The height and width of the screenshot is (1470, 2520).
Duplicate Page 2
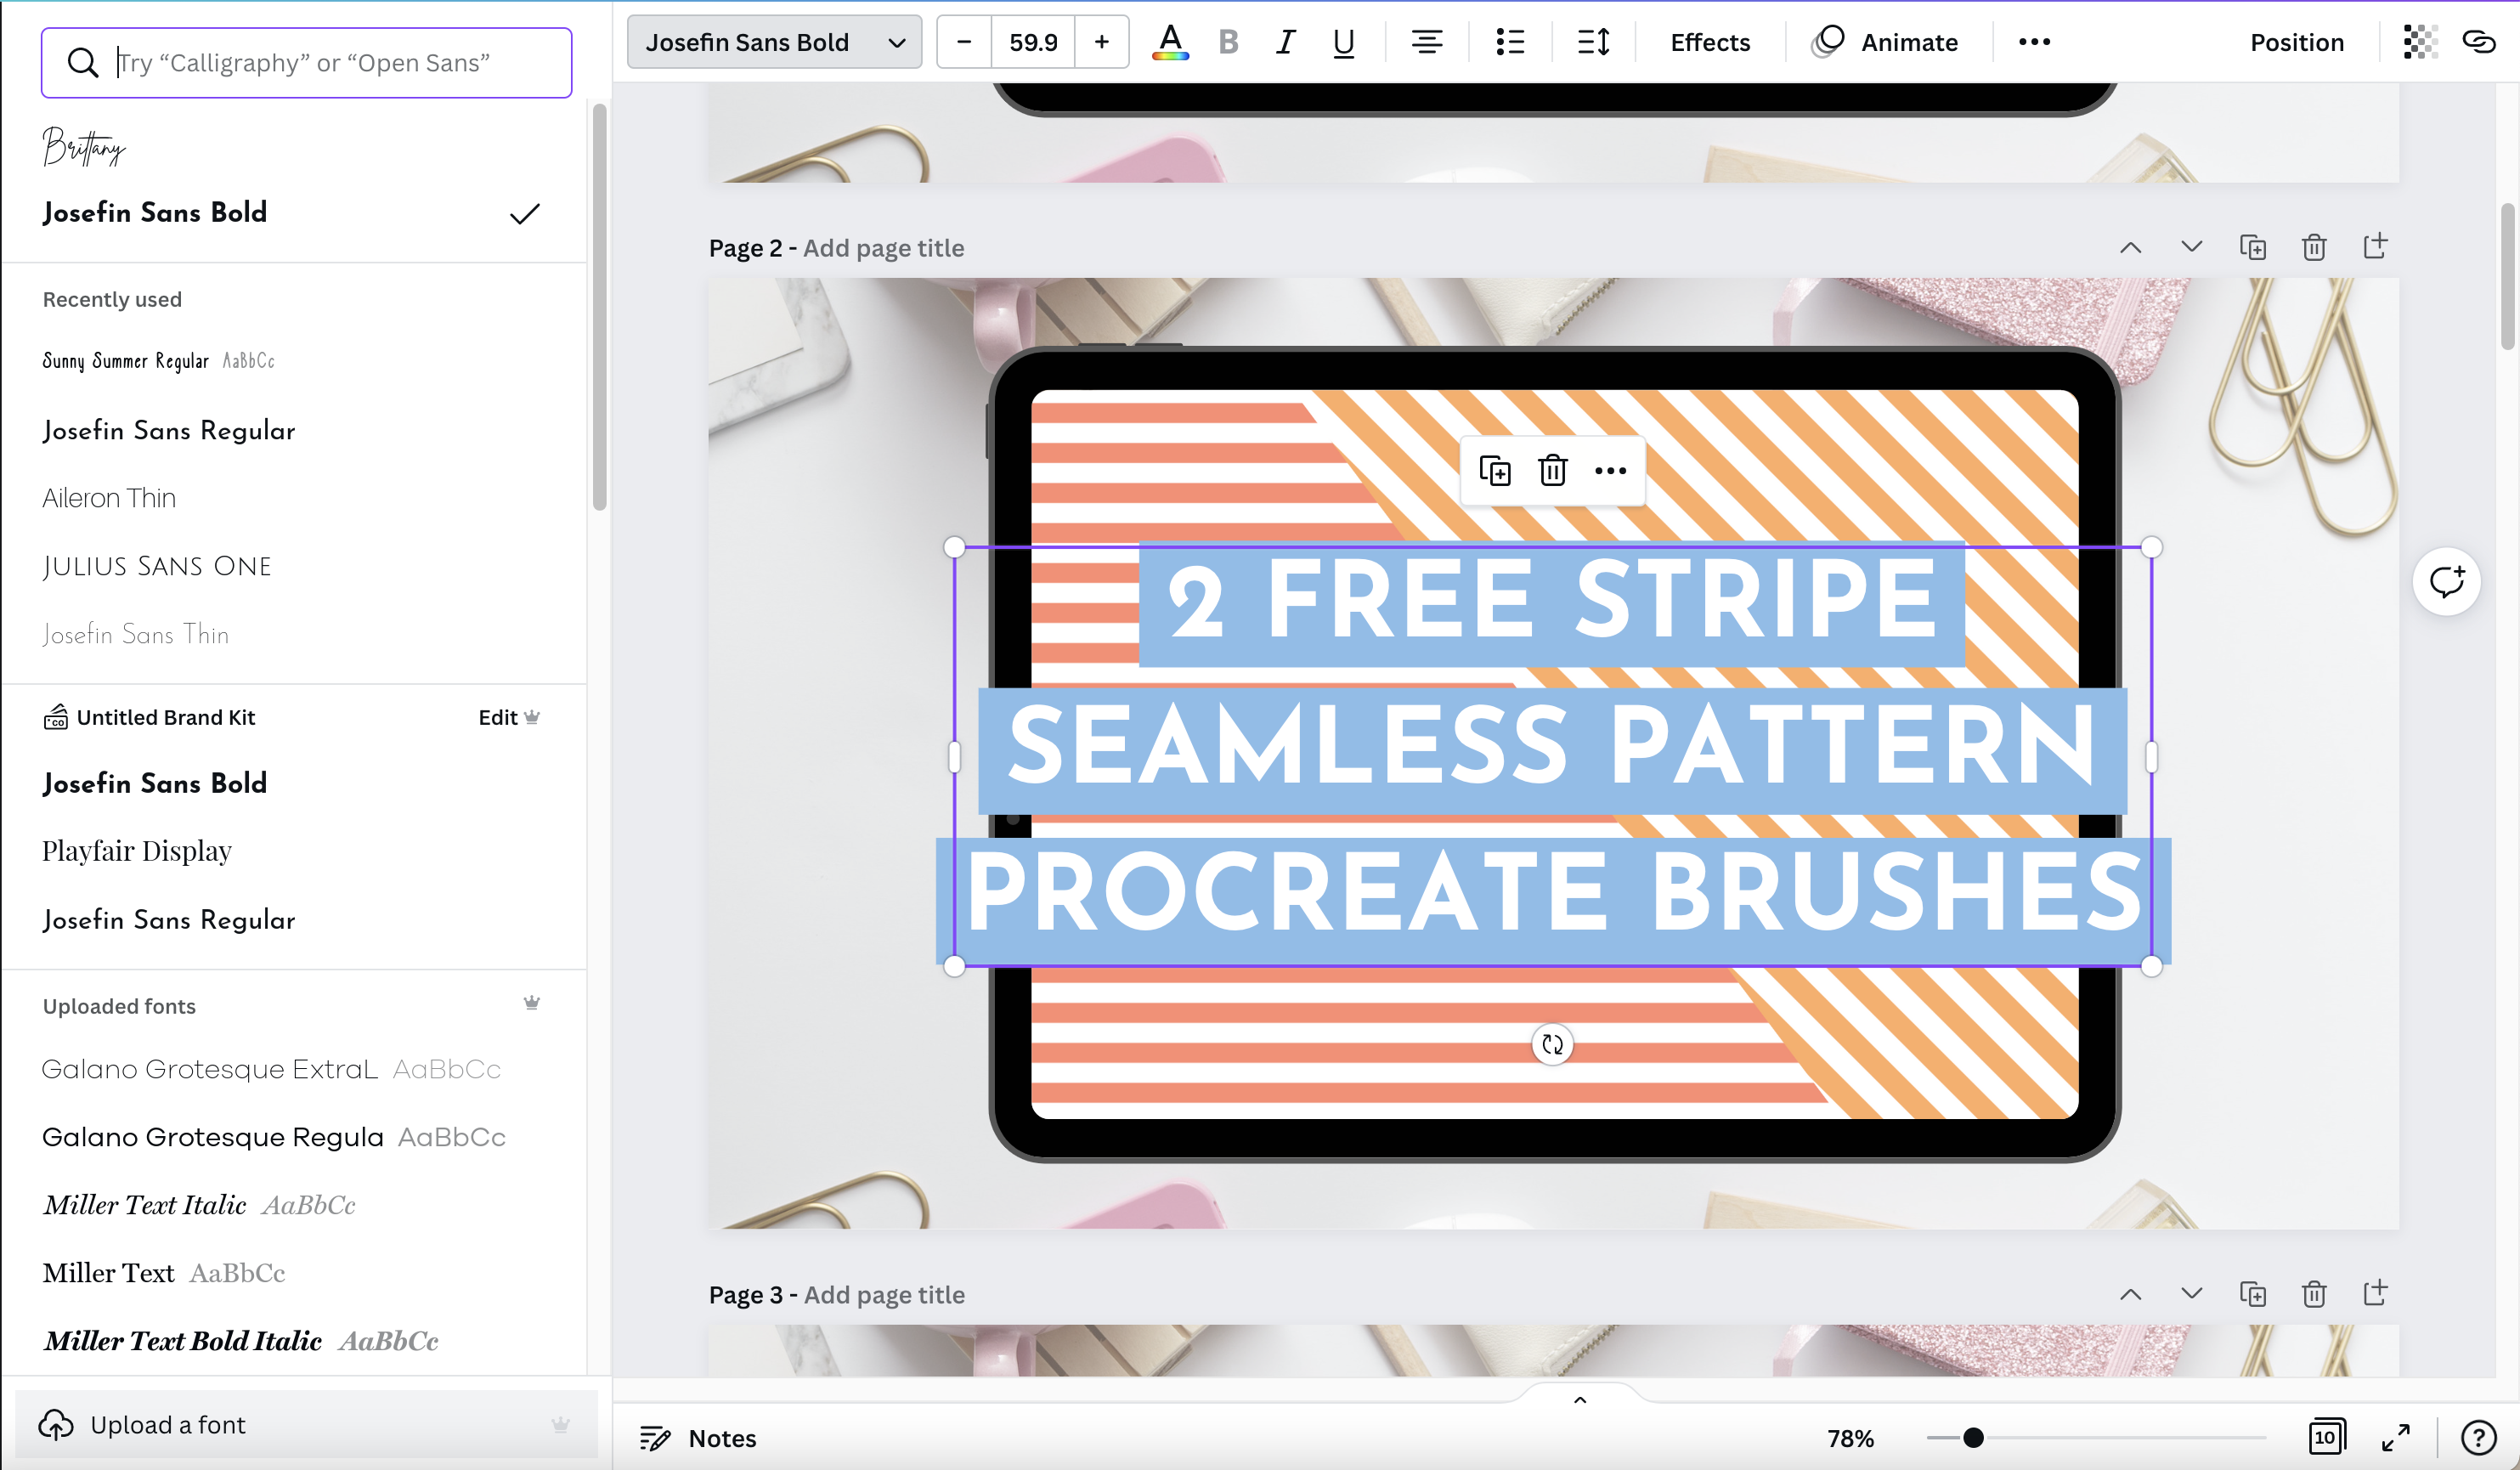coord(2252,247)
